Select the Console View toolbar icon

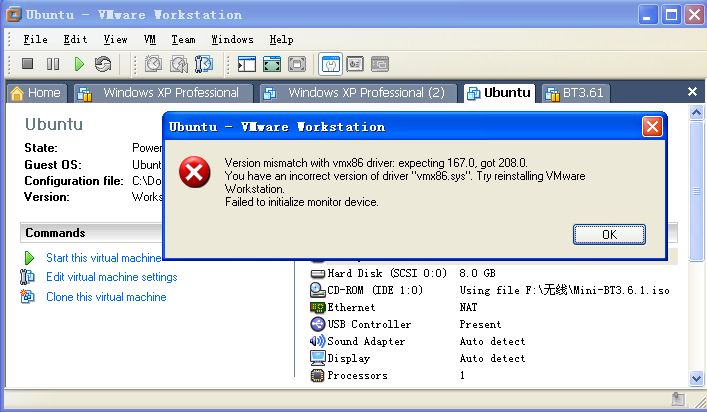coord(380,64)
